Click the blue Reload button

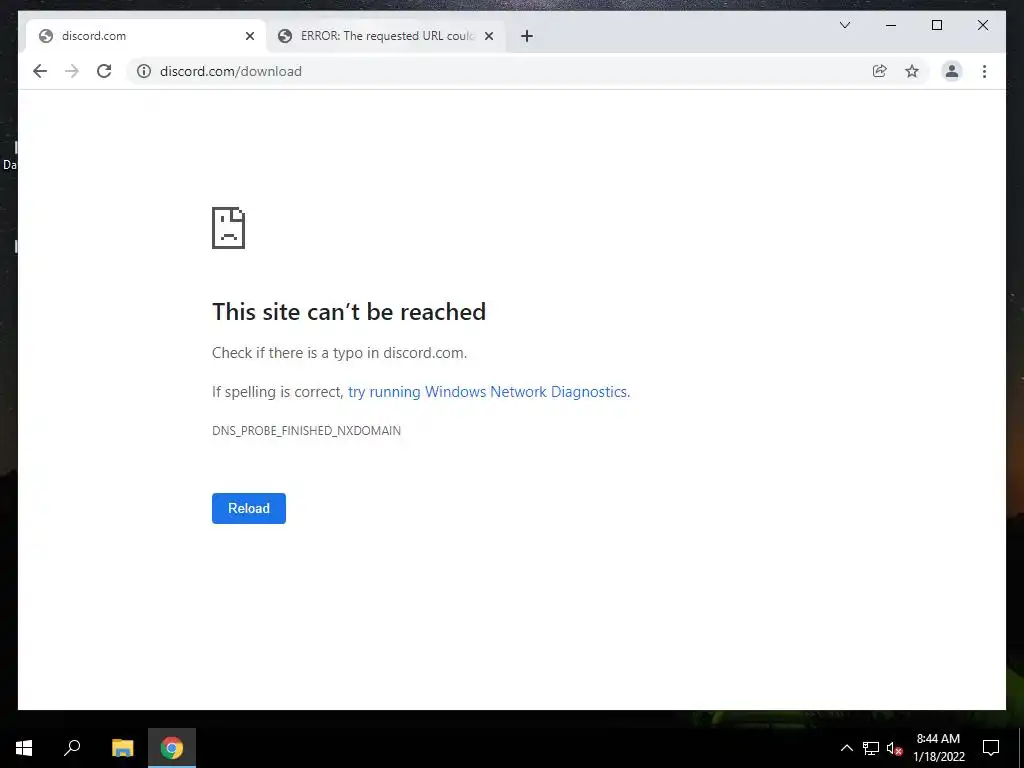[249, 508]
